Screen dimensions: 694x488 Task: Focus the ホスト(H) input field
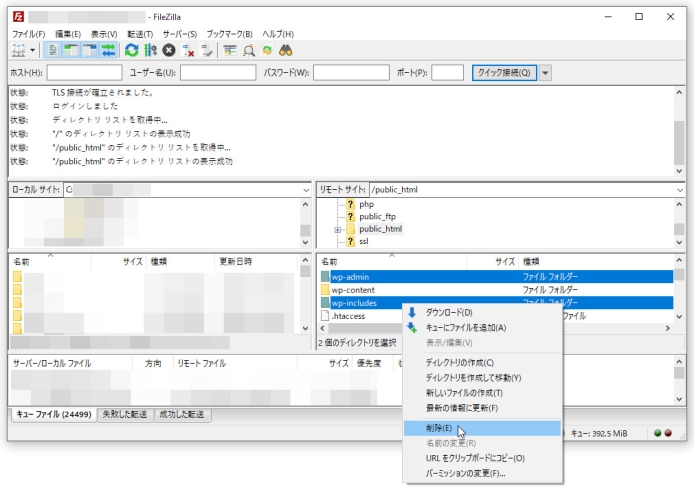85,73
